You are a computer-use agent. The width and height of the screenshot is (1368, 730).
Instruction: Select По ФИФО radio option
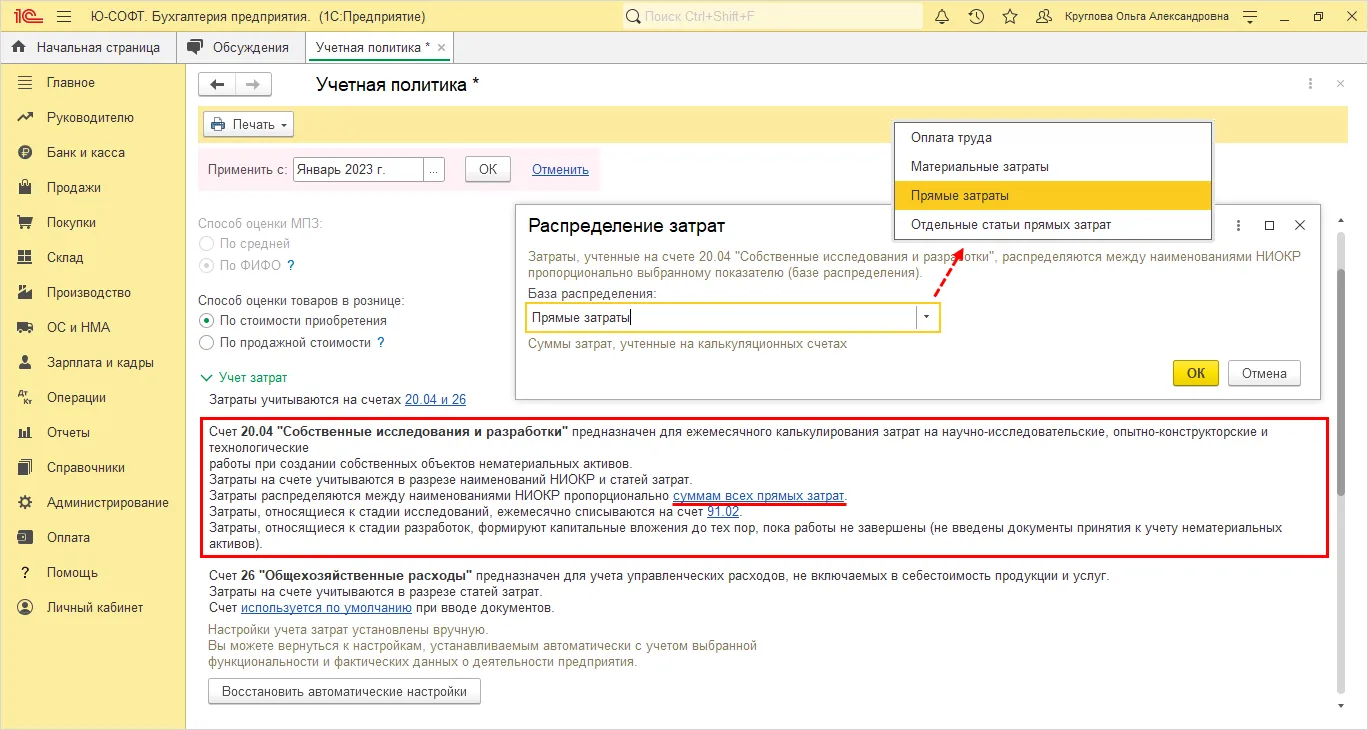[206, 266]
